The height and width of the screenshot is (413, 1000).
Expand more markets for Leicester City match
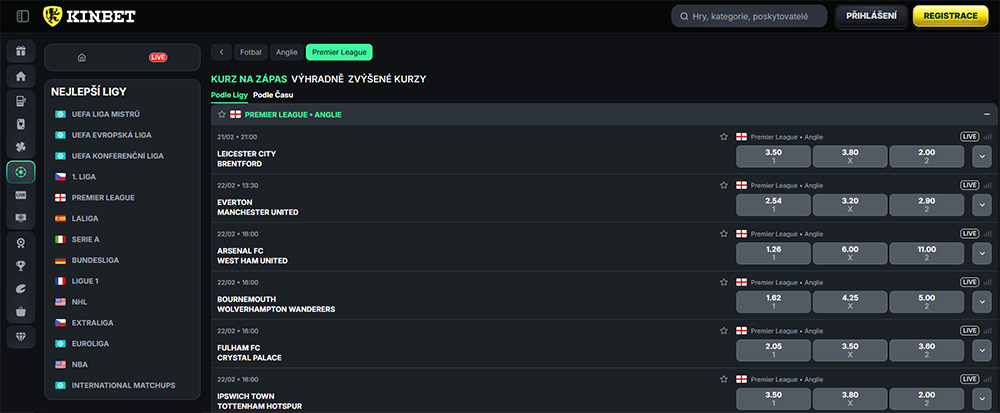[982, 156]
